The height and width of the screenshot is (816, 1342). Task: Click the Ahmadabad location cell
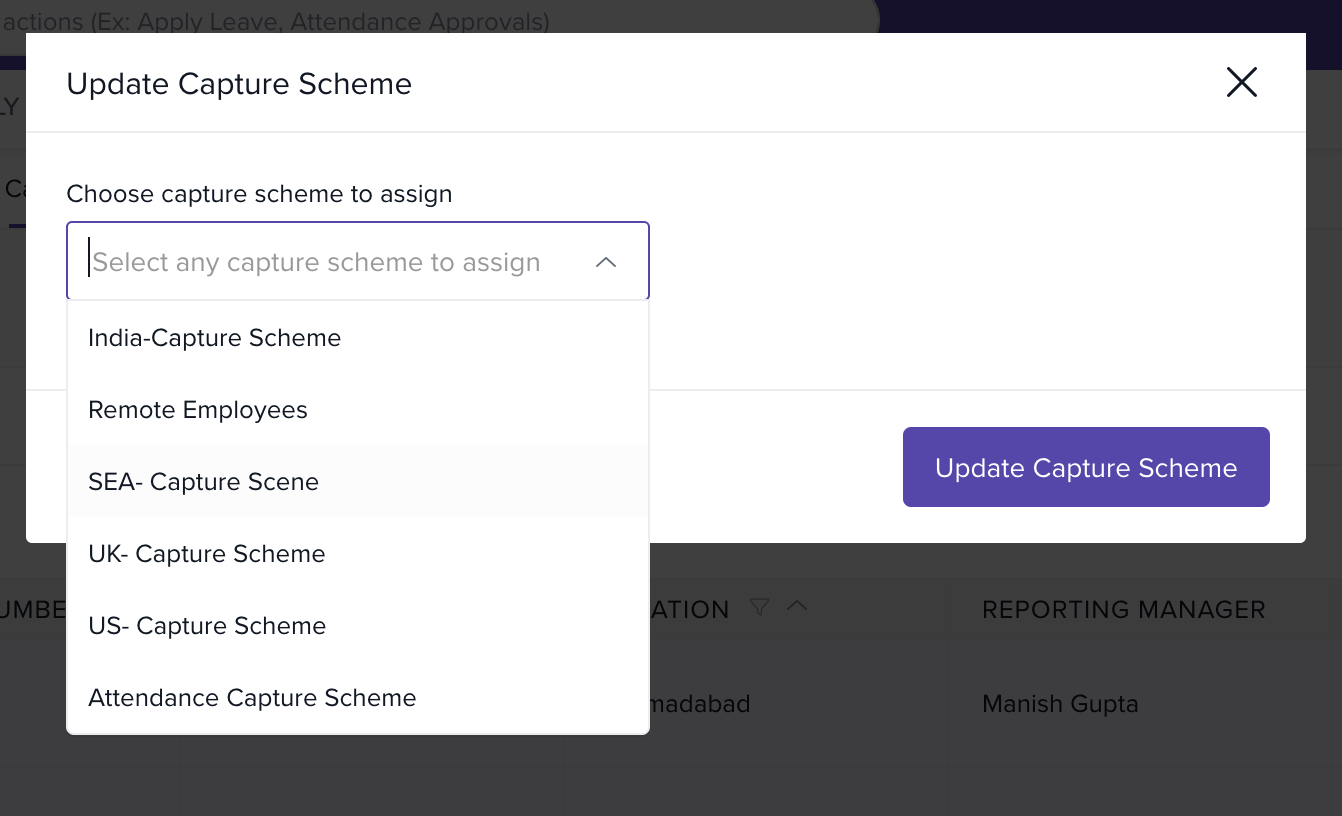pos(700,704)
